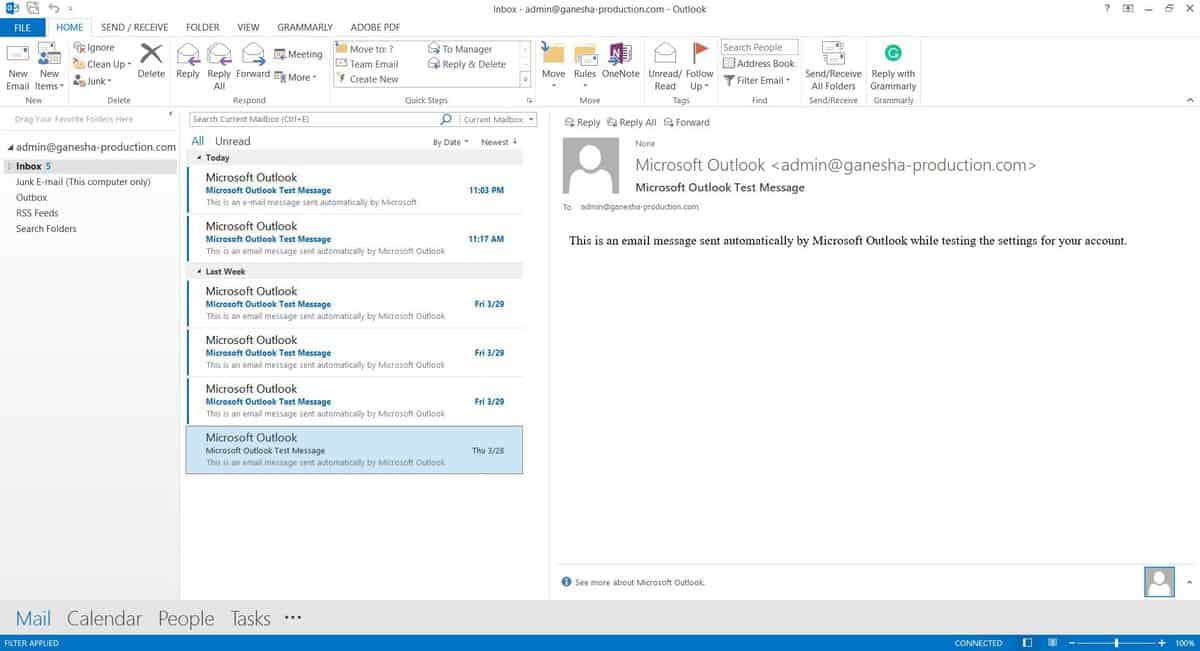Open the Address Book
The width and height of the screenshot is (1200, 651).
click(x=759, y=63)
